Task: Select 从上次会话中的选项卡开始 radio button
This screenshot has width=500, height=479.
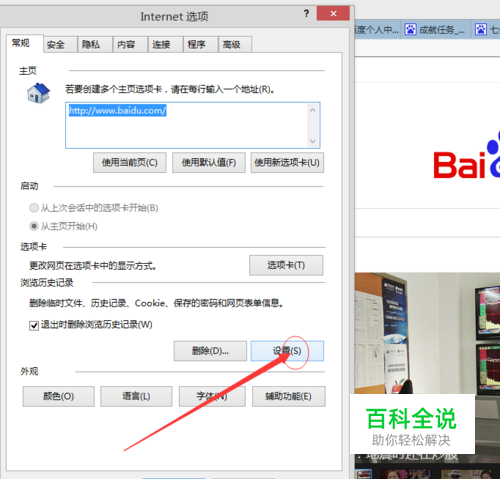Action: 34,208
